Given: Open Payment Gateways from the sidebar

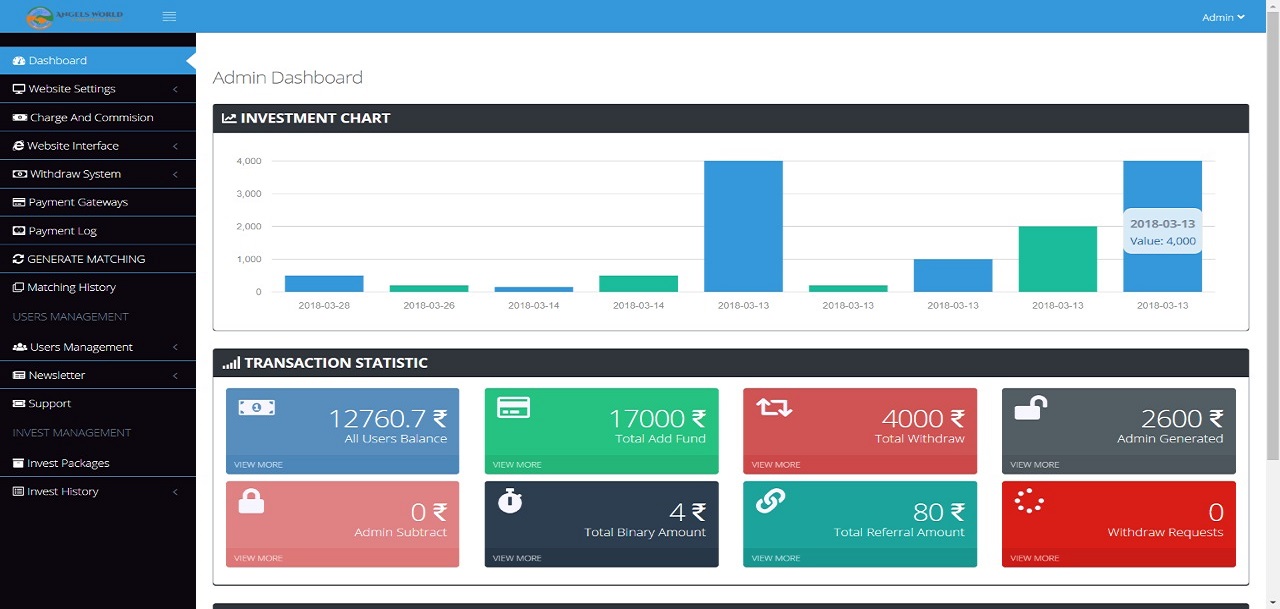Looking at the screenshot, I should click(78, 202).
